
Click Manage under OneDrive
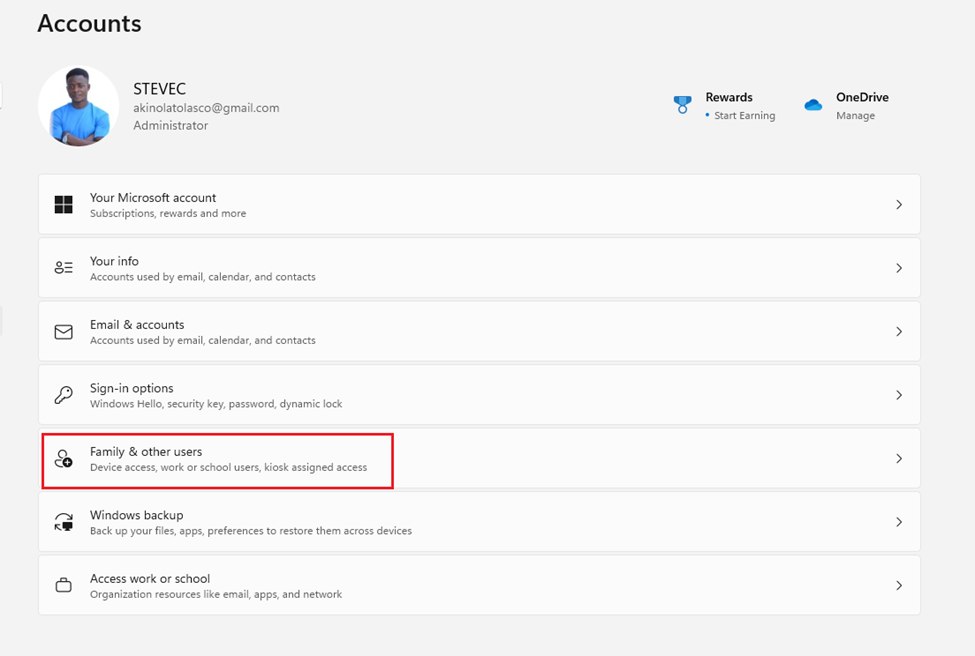pos(855,116)
